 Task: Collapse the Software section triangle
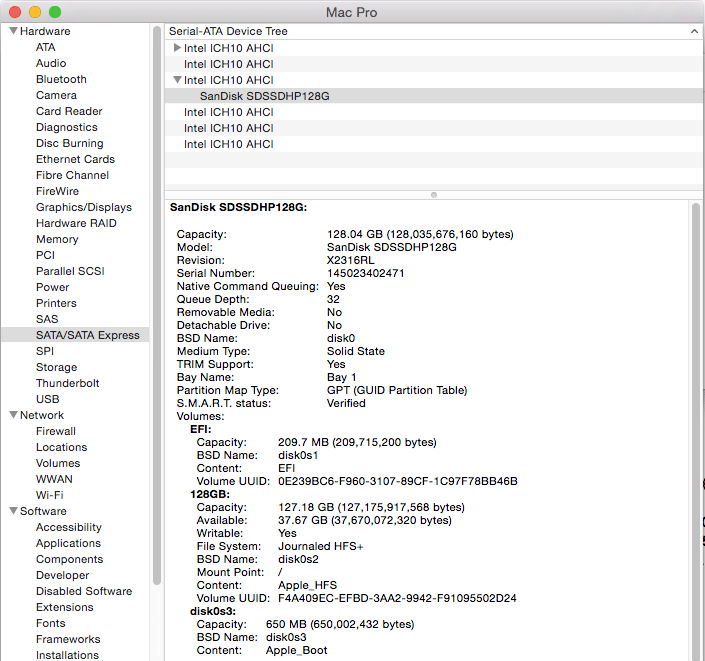[13, 511]
